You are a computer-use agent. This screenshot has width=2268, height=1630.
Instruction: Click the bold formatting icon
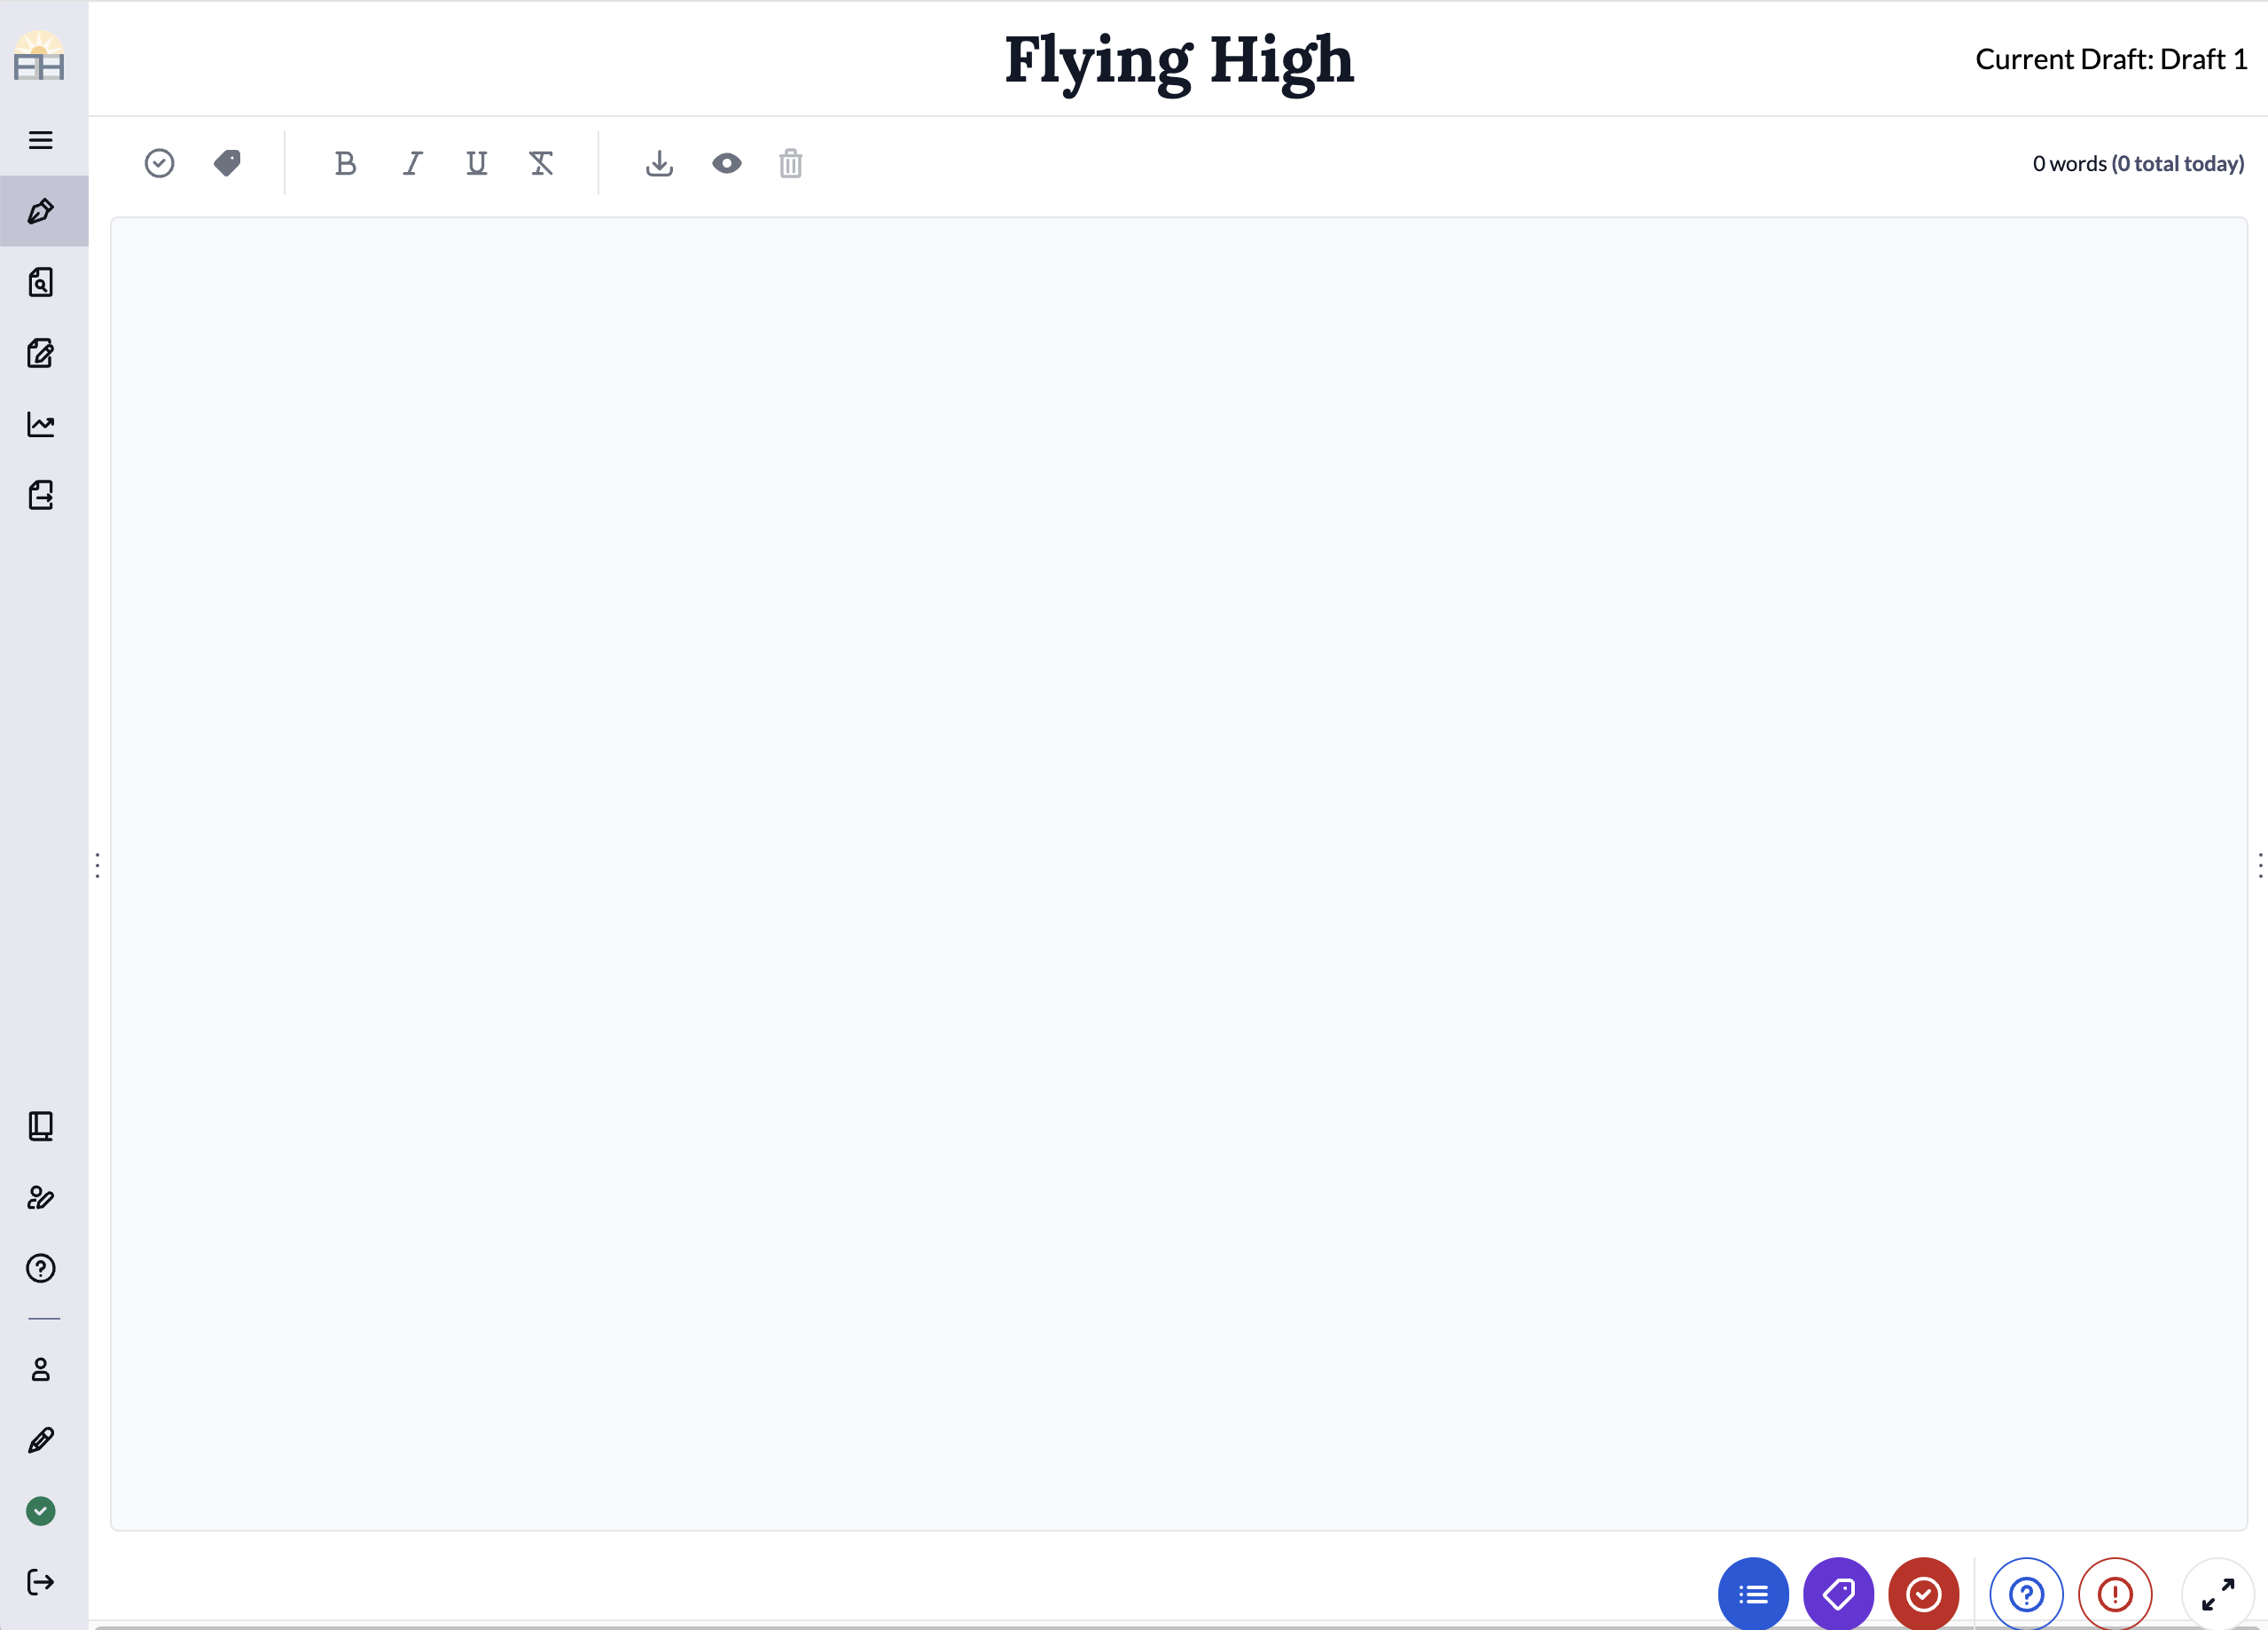343,162
